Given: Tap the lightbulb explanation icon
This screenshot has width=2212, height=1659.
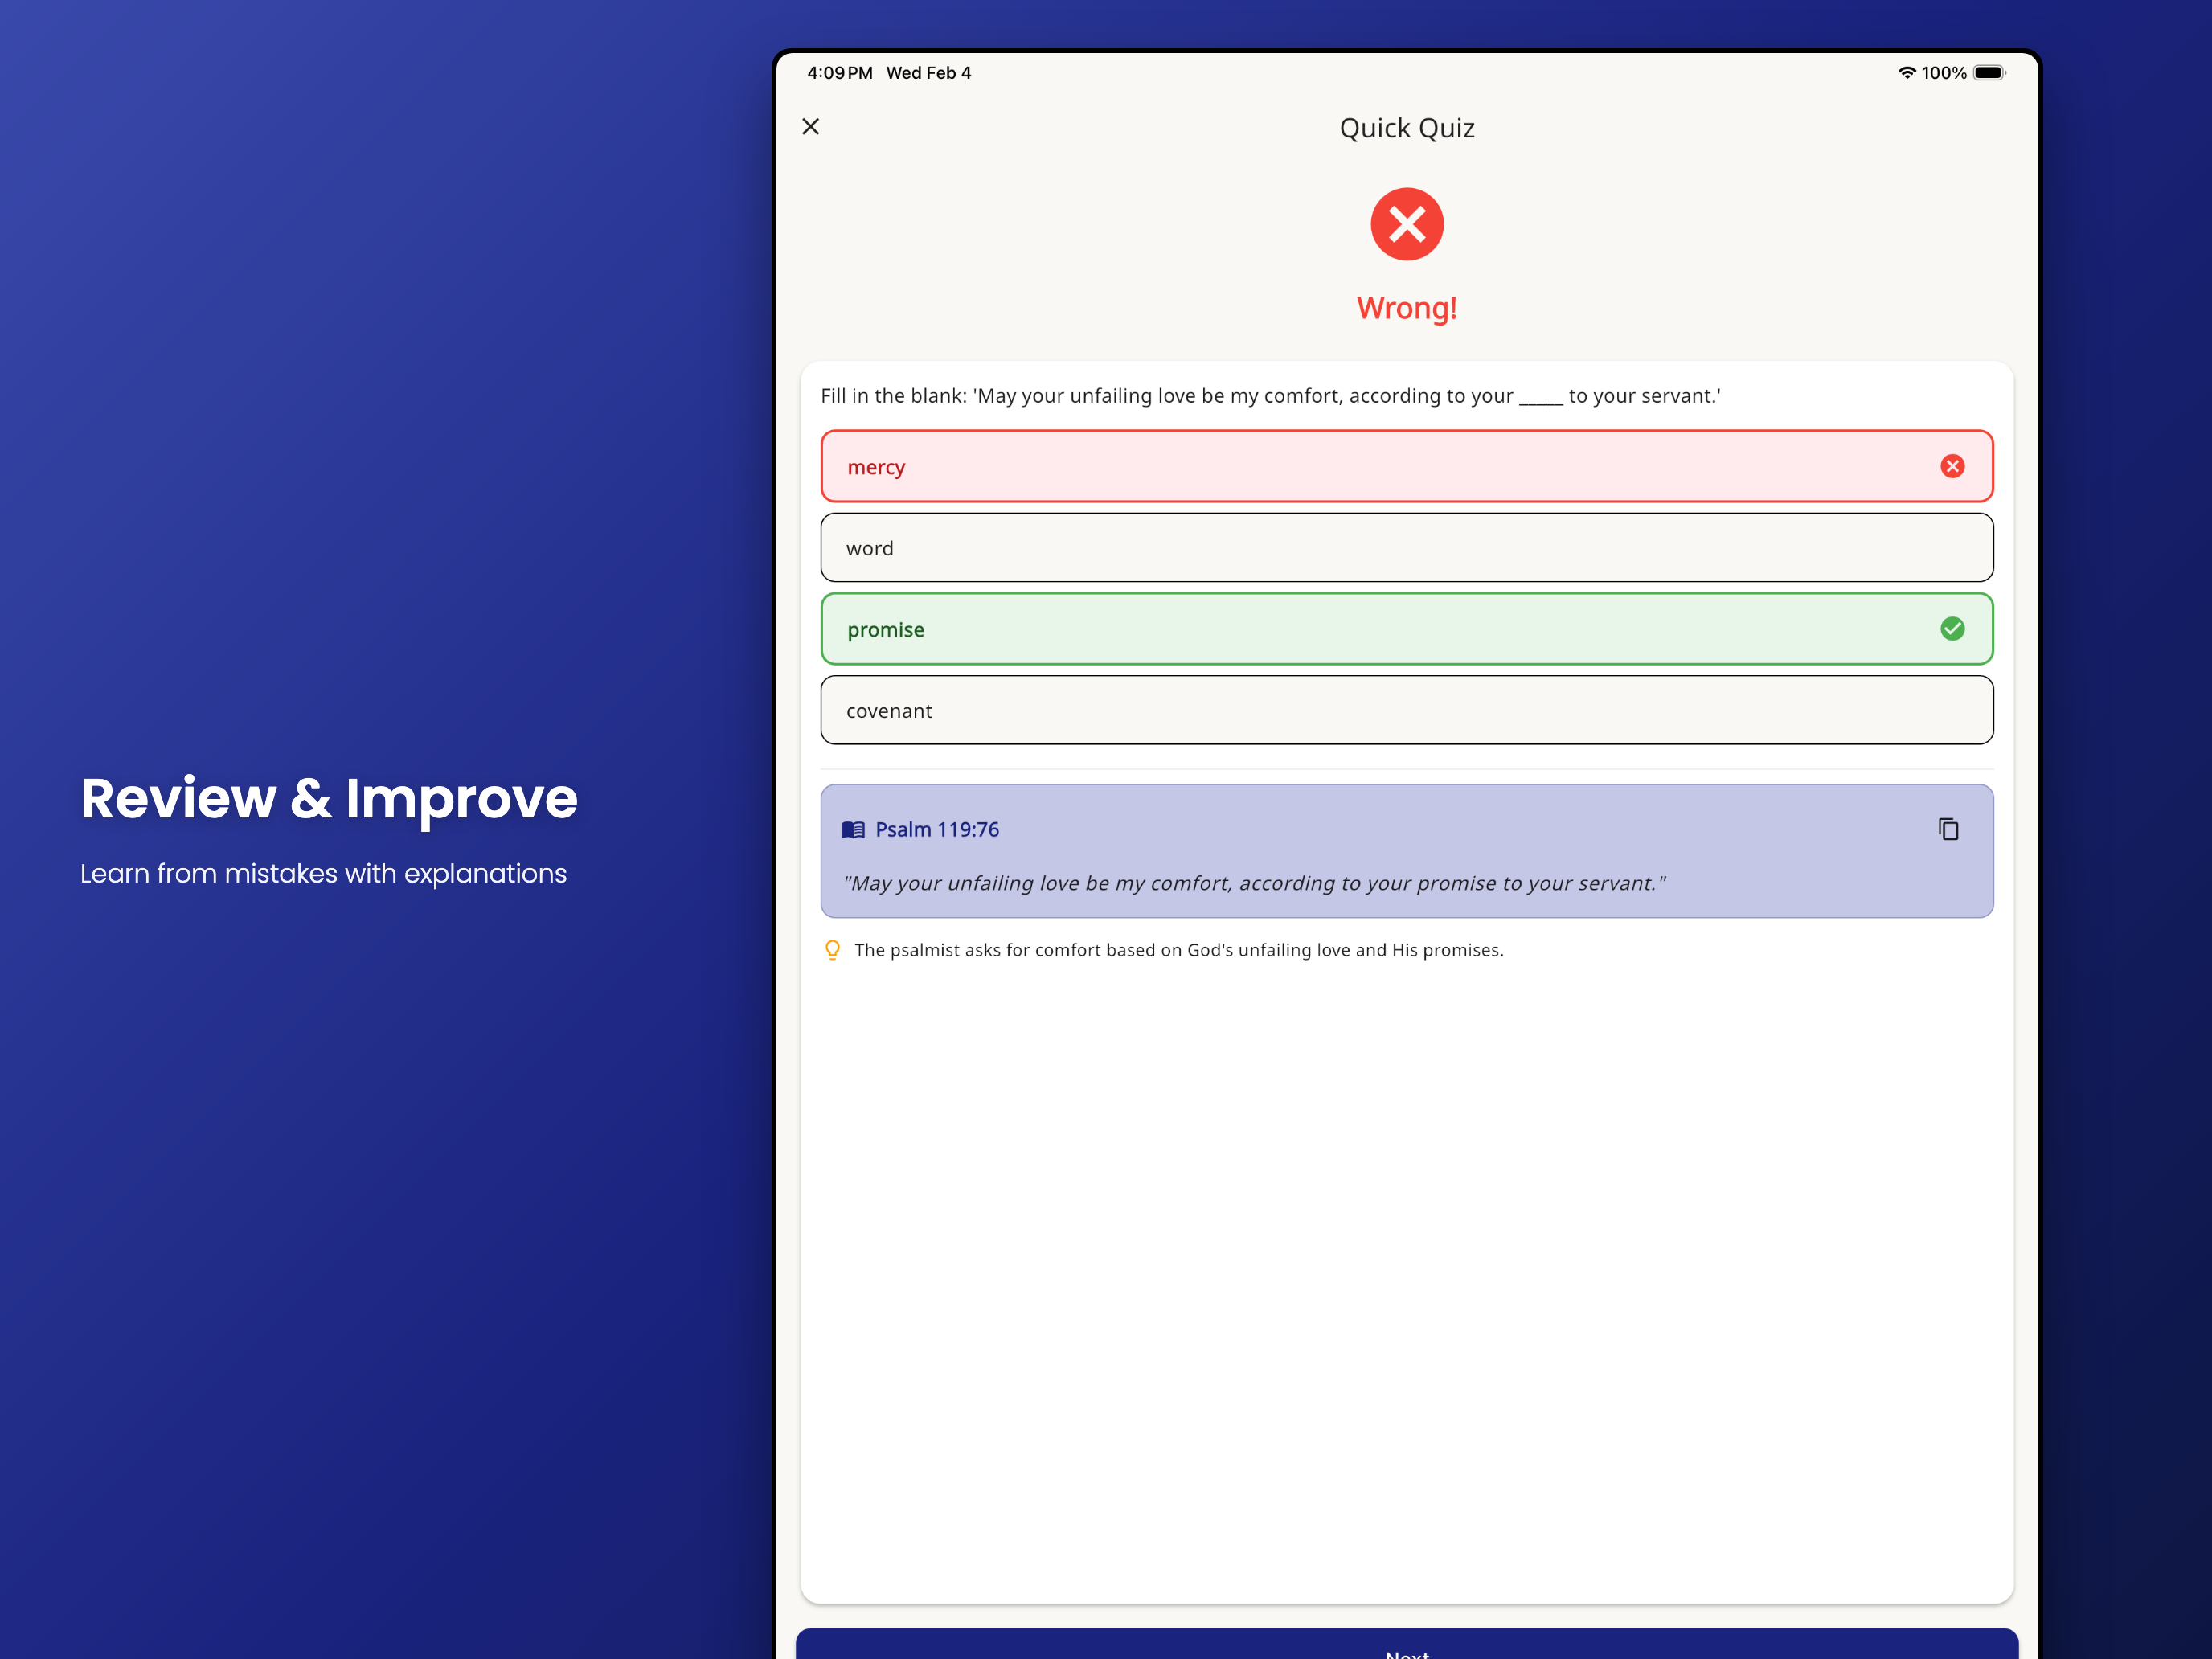Looking at the screenshot, I should tap(832, 950).
